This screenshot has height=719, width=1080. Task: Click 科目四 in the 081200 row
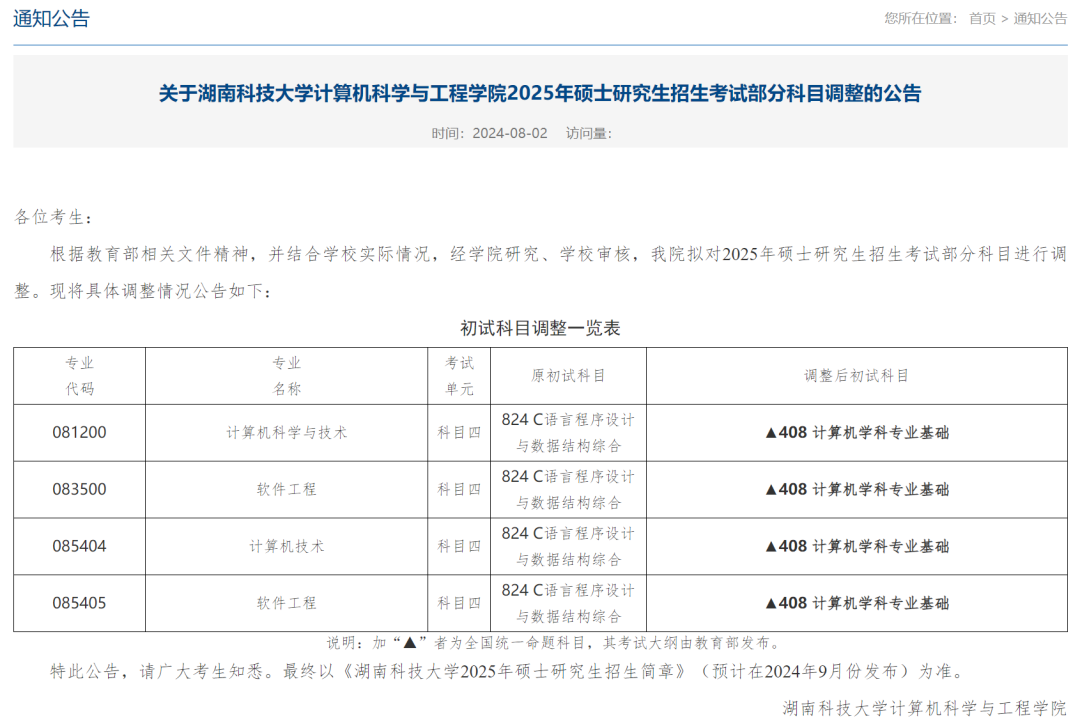(459, 433)
